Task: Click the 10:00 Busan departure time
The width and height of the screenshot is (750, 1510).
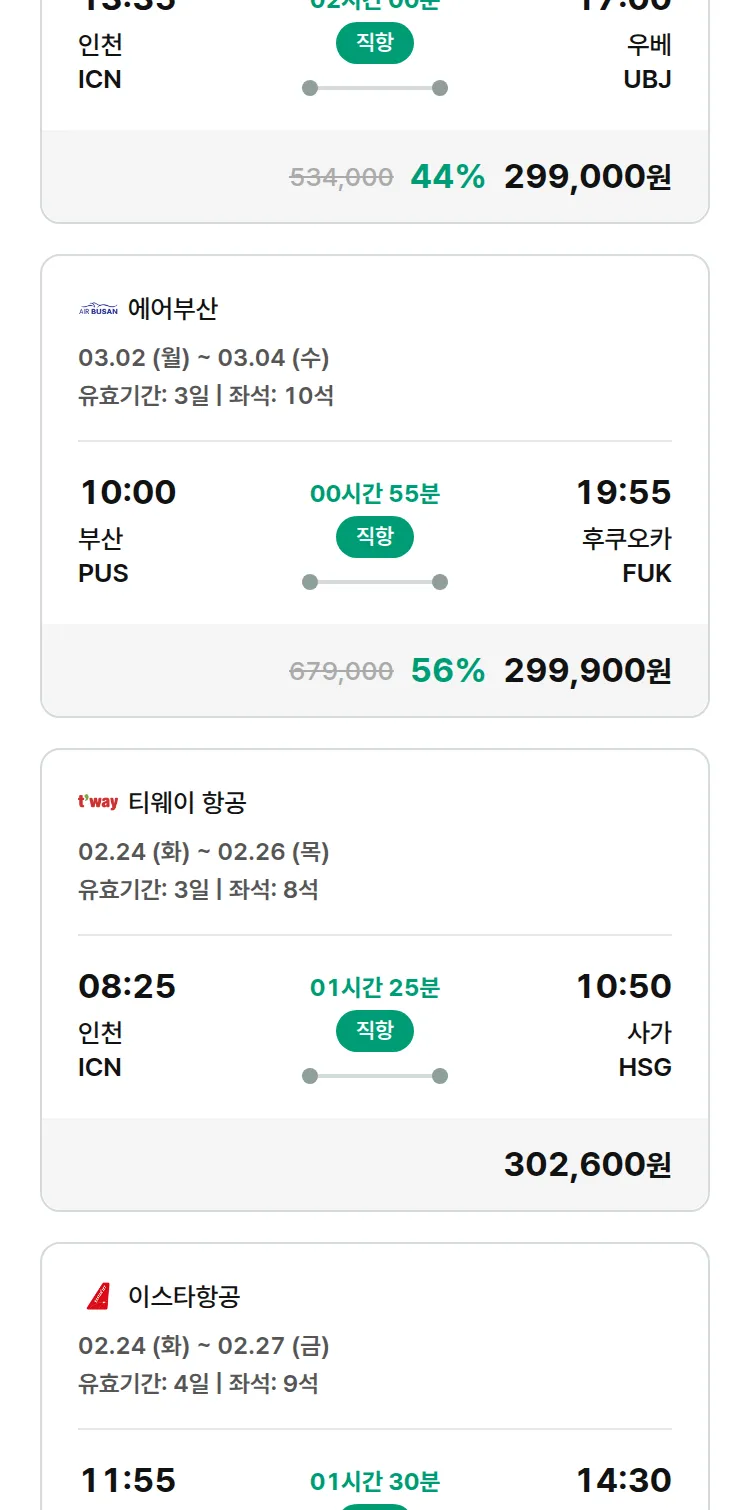Action: pyautogui.click(x=128, y=492)
